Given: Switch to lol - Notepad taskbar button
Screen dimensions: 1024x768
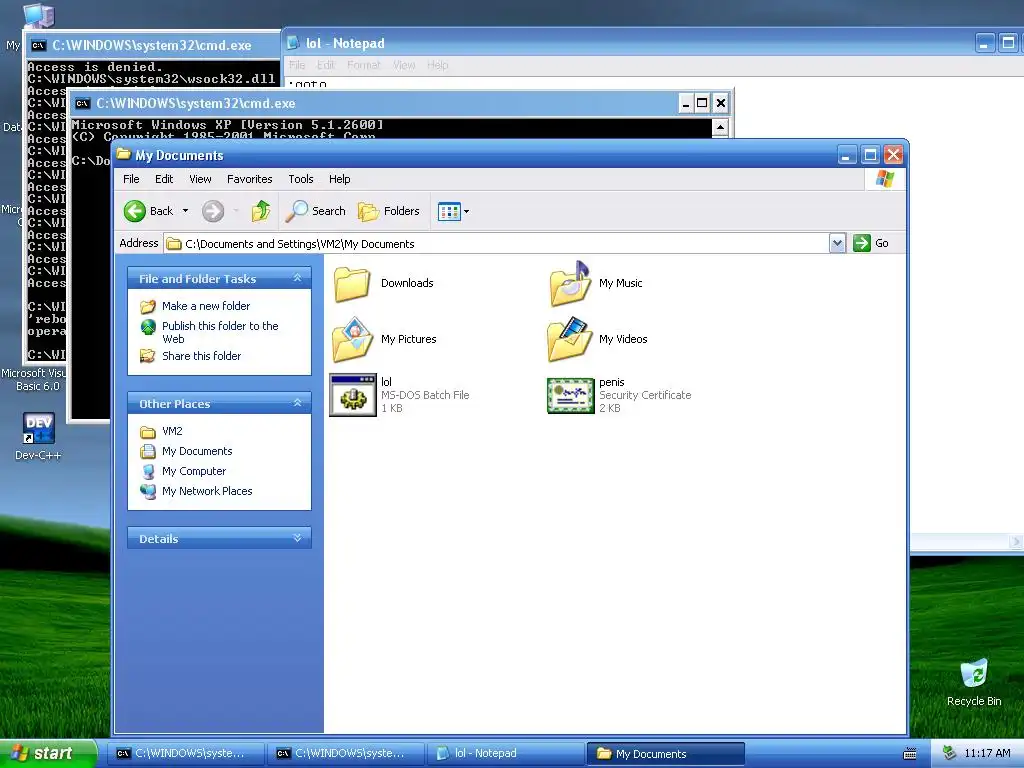Looking at the screenshot, I should [505, 754].
